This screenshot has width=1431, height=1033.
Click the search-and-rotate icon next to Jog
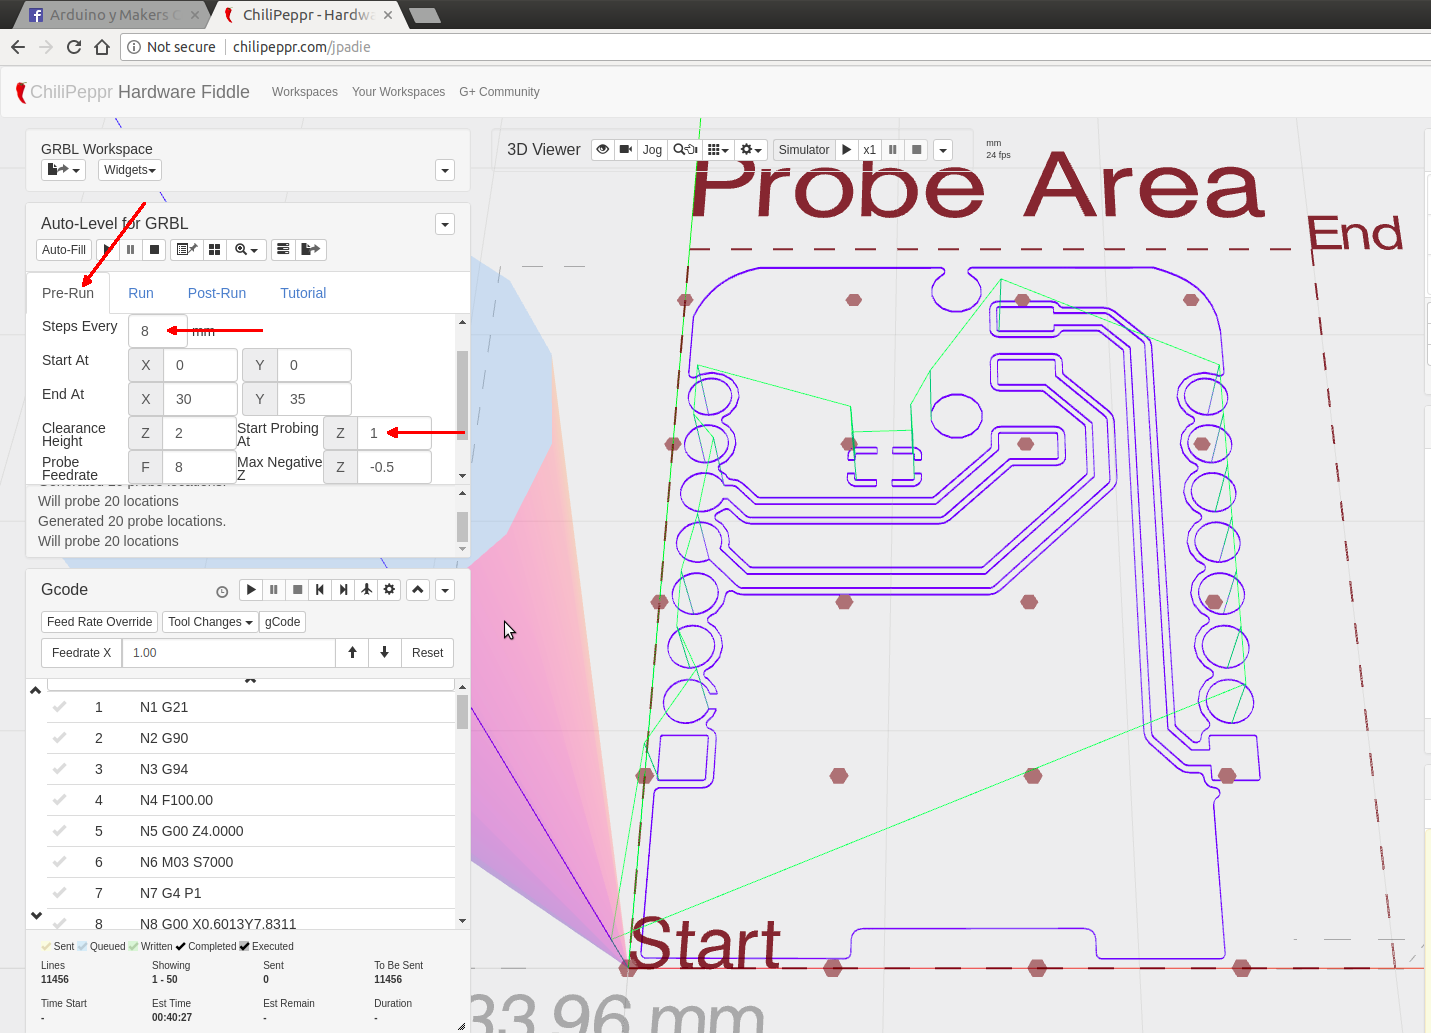coord(685,149)
